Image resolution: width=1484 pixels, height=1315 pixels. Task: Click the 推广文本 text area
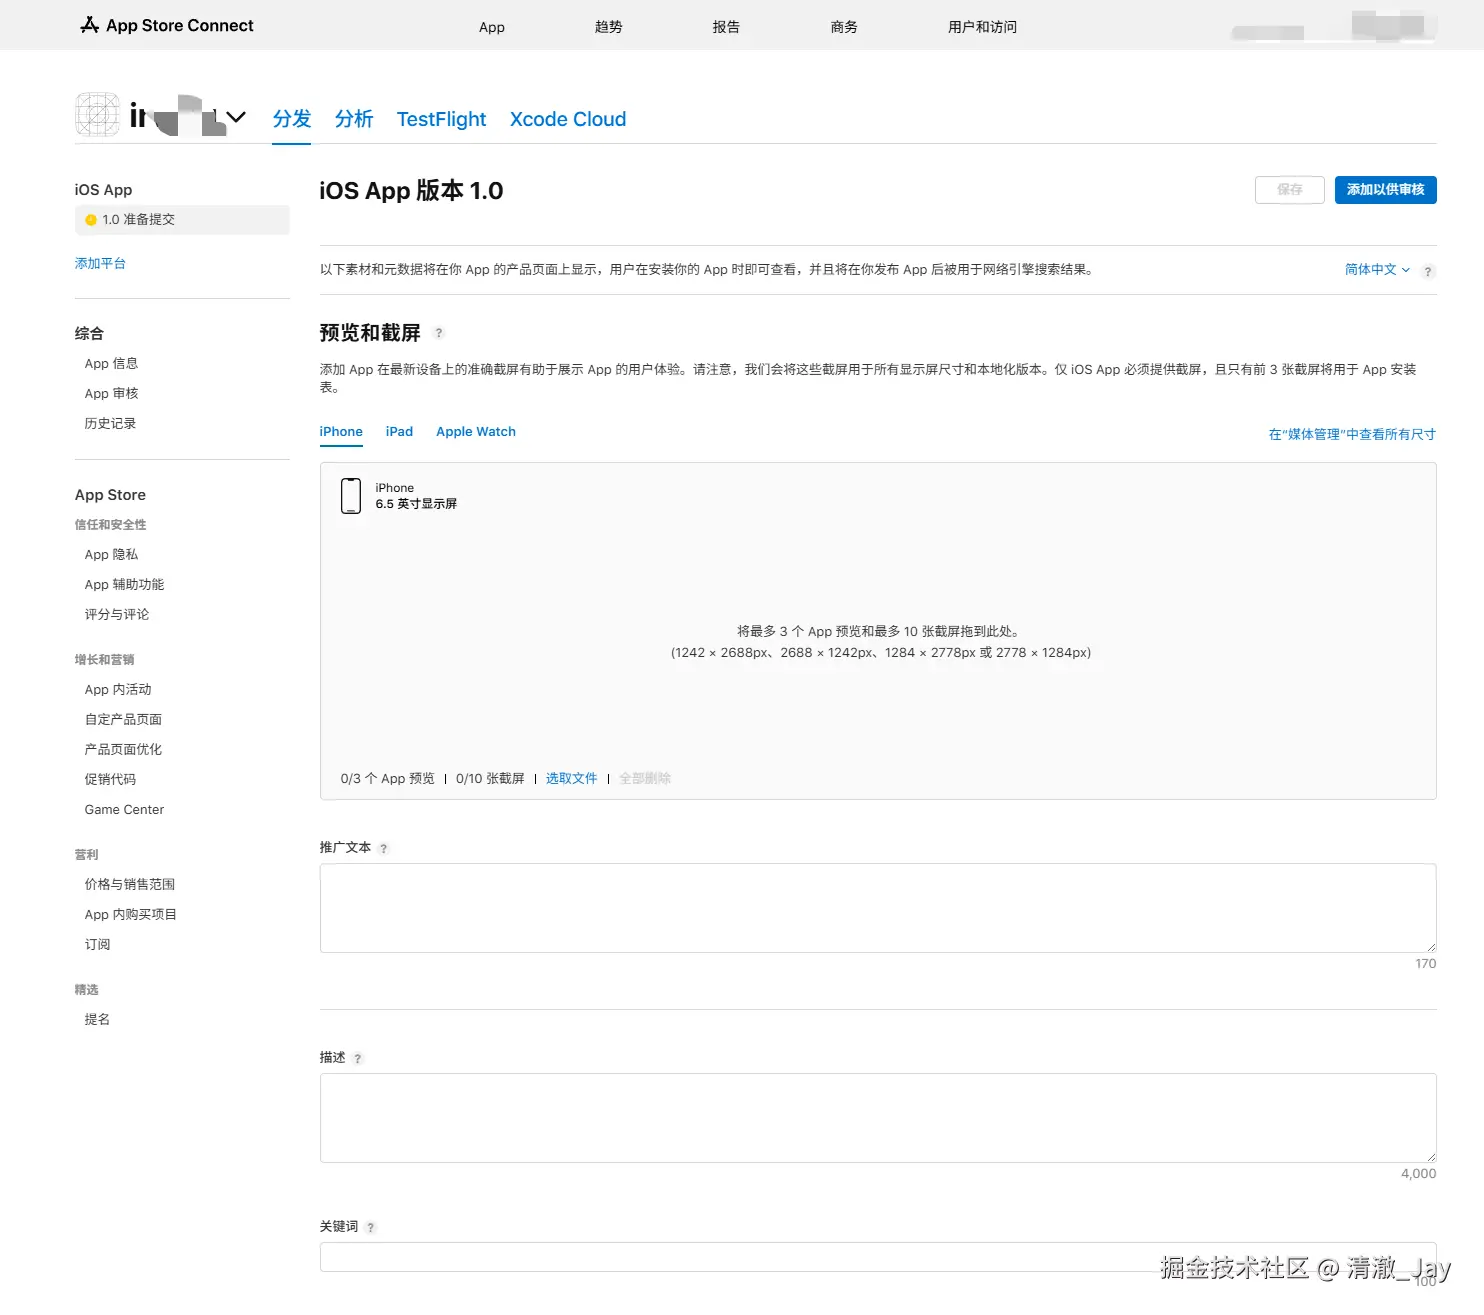[878, 908]
